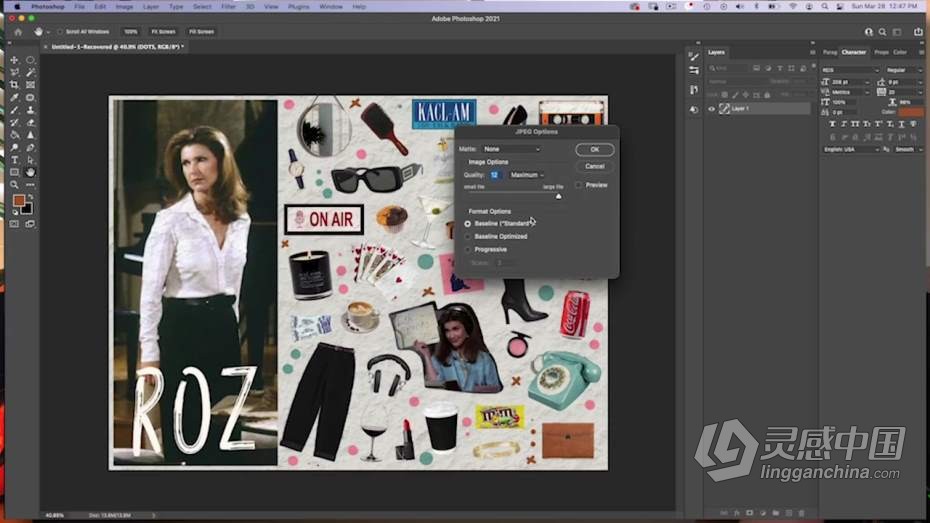Image resolution: width=930 pixels, height=523 pixels.
Task: Click the quality slider handle
Action: tap(558, 196)
